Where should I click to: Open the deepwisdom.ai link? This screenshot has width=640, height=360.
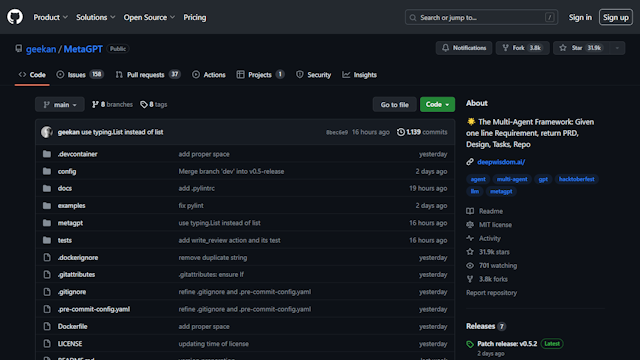pos(501,162)
